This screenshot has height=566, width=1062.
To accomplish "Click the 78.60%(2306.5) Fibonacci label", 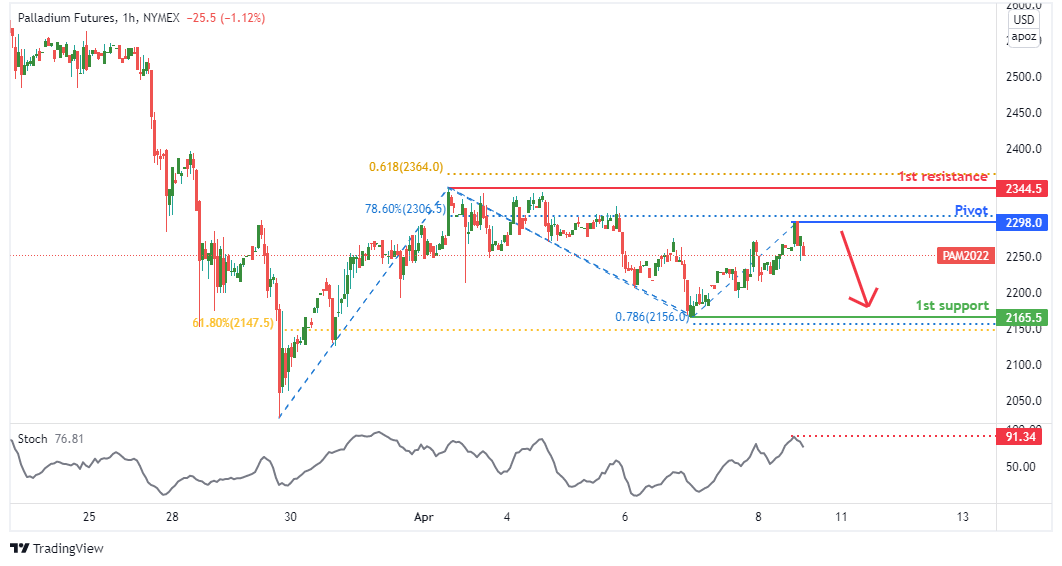I will (405, 209).
